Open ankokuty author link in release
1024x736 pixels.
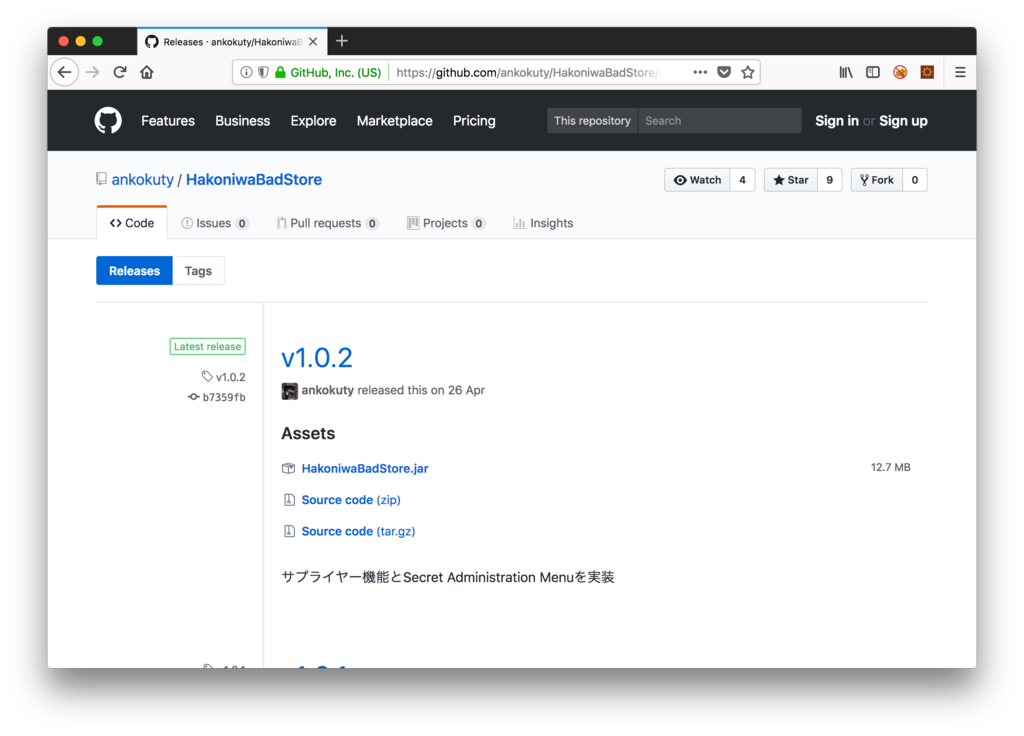pyautogui.click(x=328, y=391)
